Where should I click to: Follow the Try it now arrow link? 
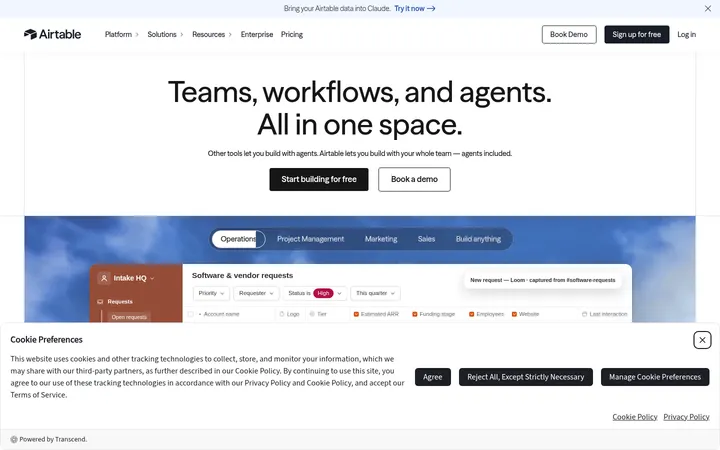pos(415,8)
